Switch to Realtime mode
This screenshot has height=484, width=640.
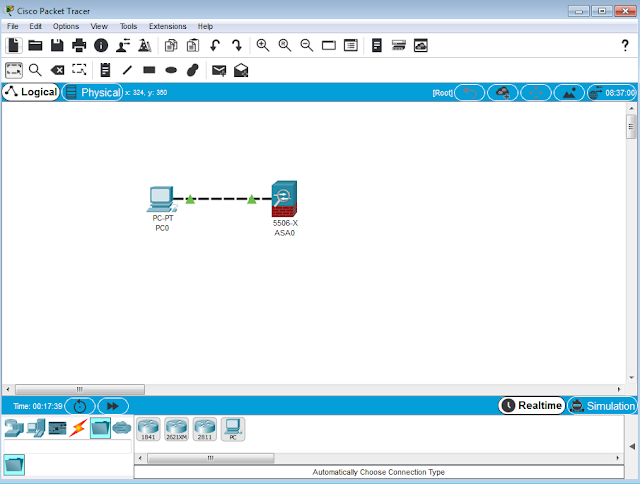coord(532,406)
